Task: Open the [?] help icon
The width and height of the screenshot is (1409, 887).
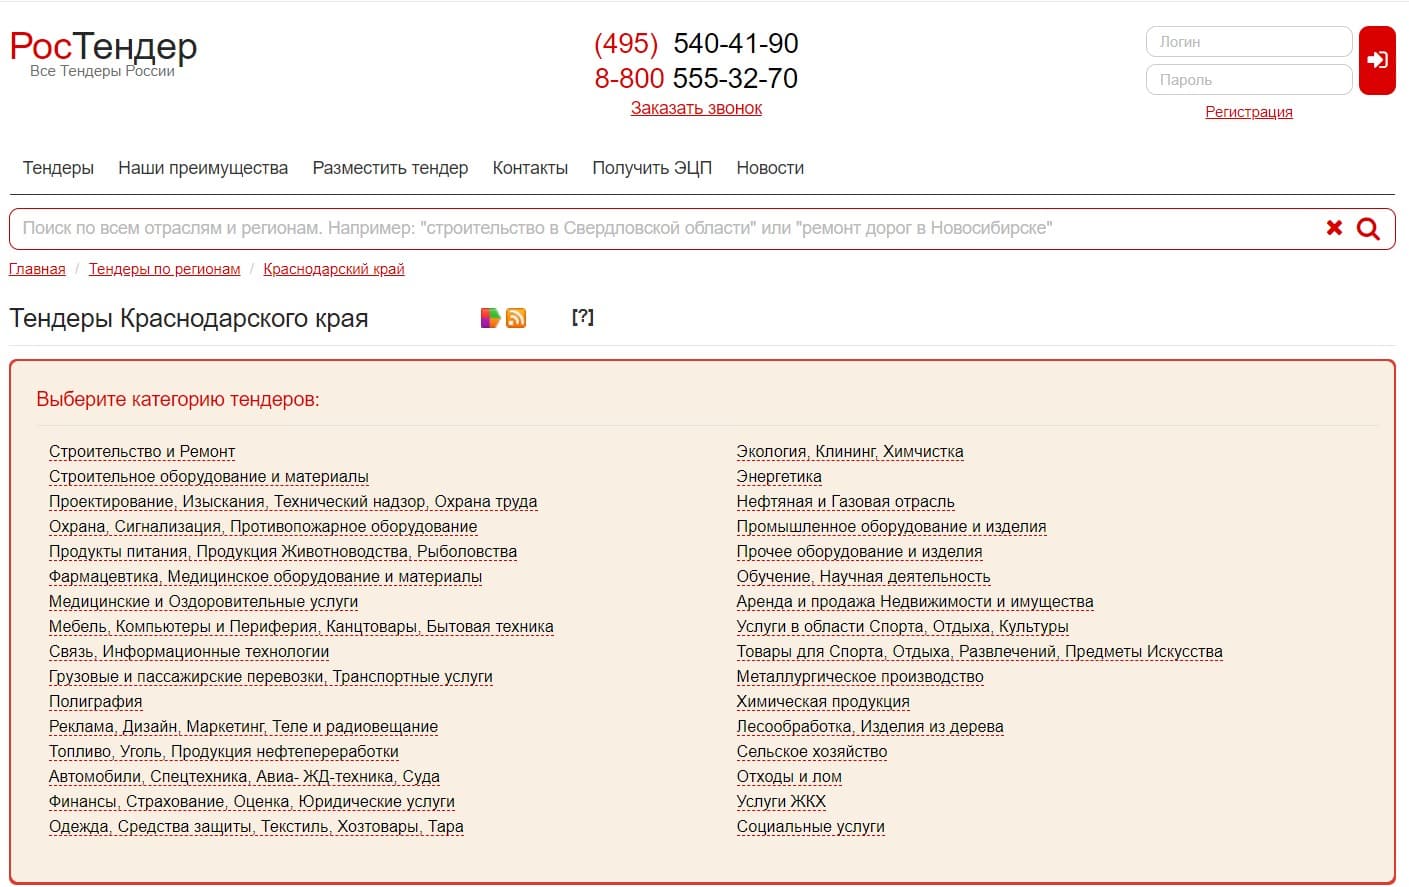Action: pos(582,317)
